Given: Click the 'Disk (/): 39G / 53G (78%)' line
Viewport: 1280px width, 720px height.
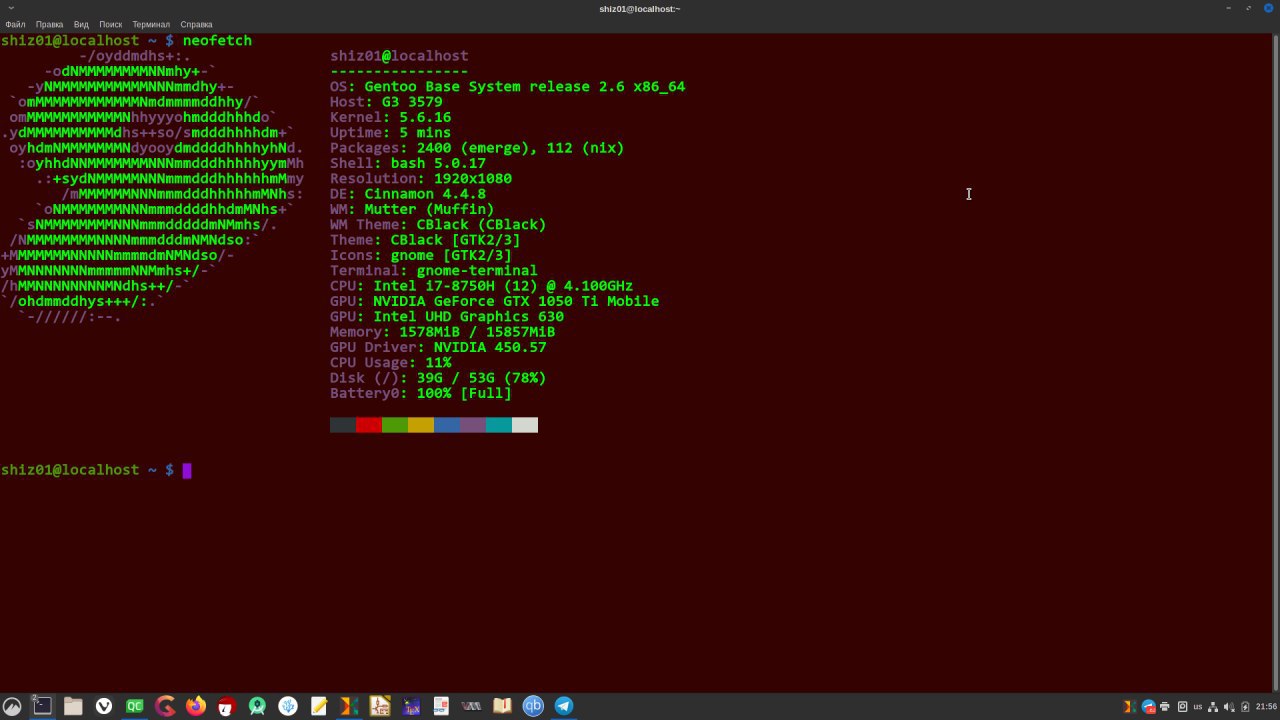Looking at the screenshot, I should (x=438, y=378).
